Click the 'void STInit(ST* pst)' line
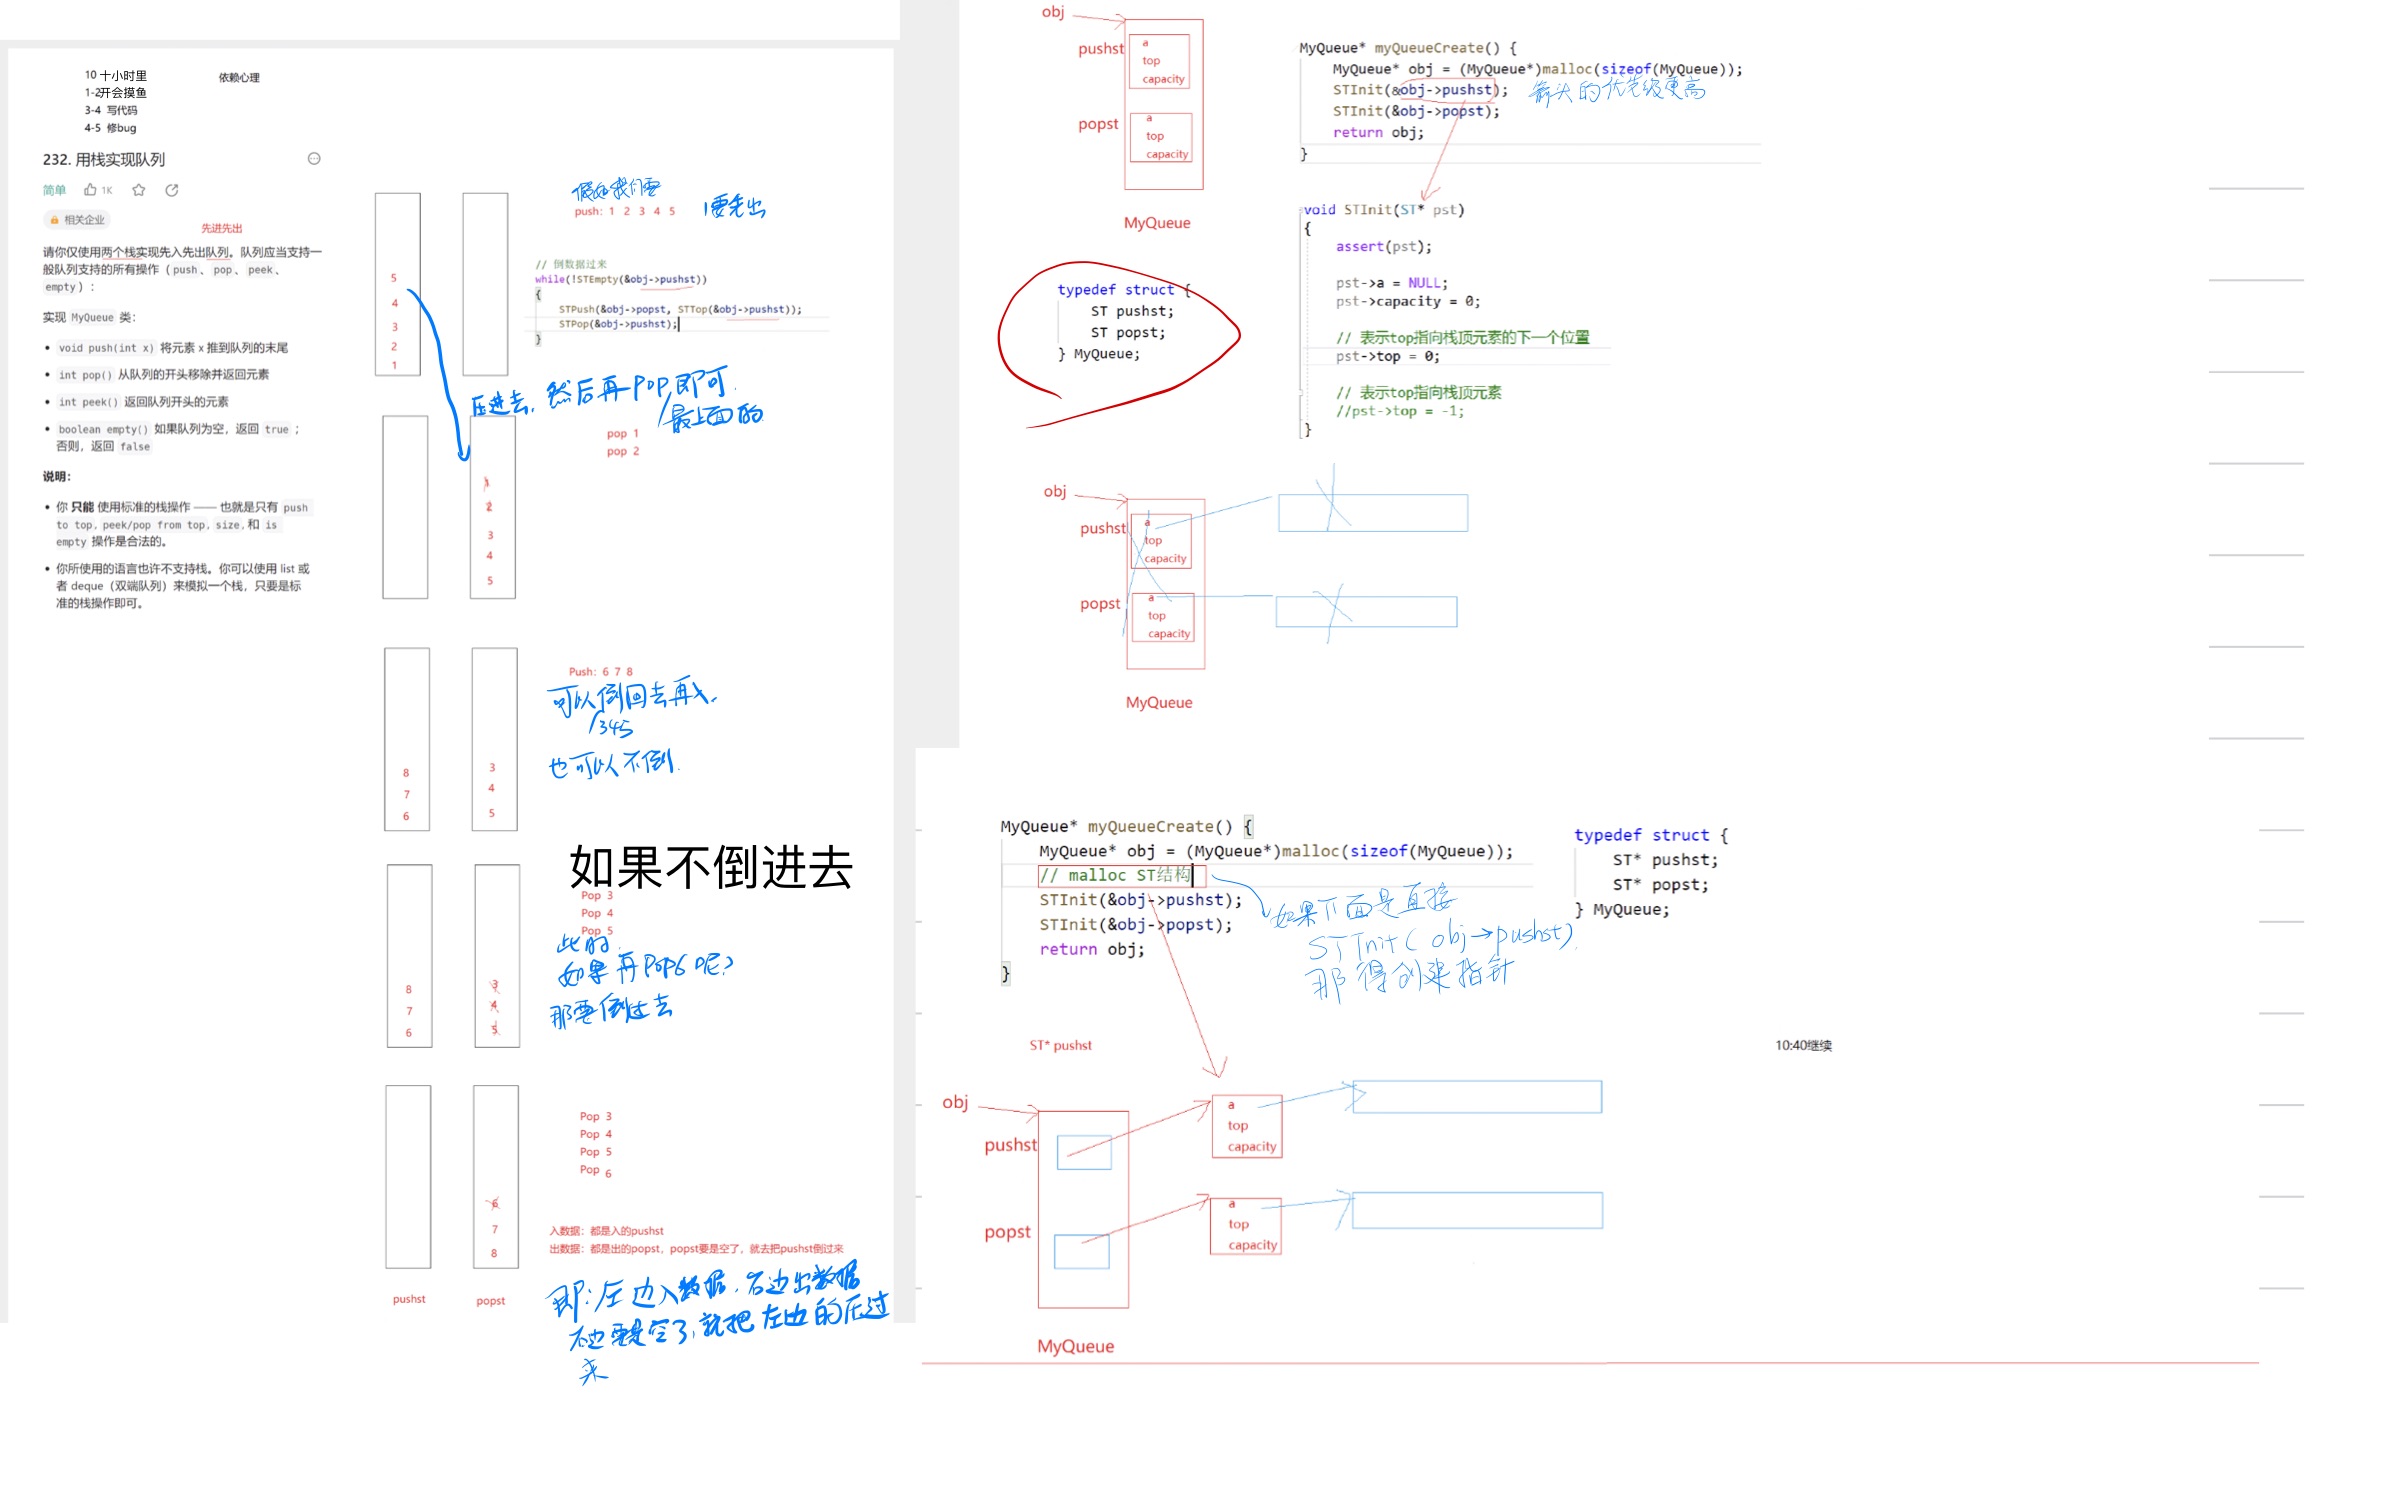 pos(1384,210)
